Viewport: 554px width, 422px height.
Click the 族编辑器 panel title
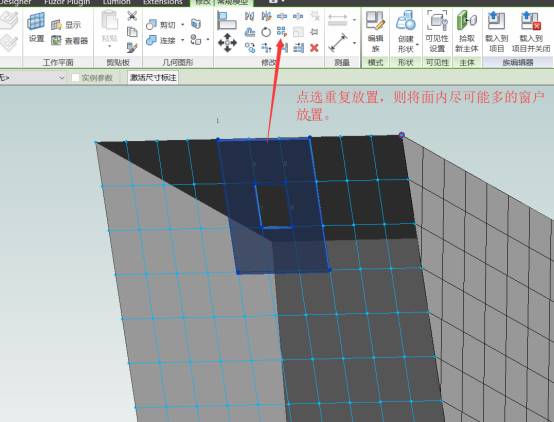[518, 63]
